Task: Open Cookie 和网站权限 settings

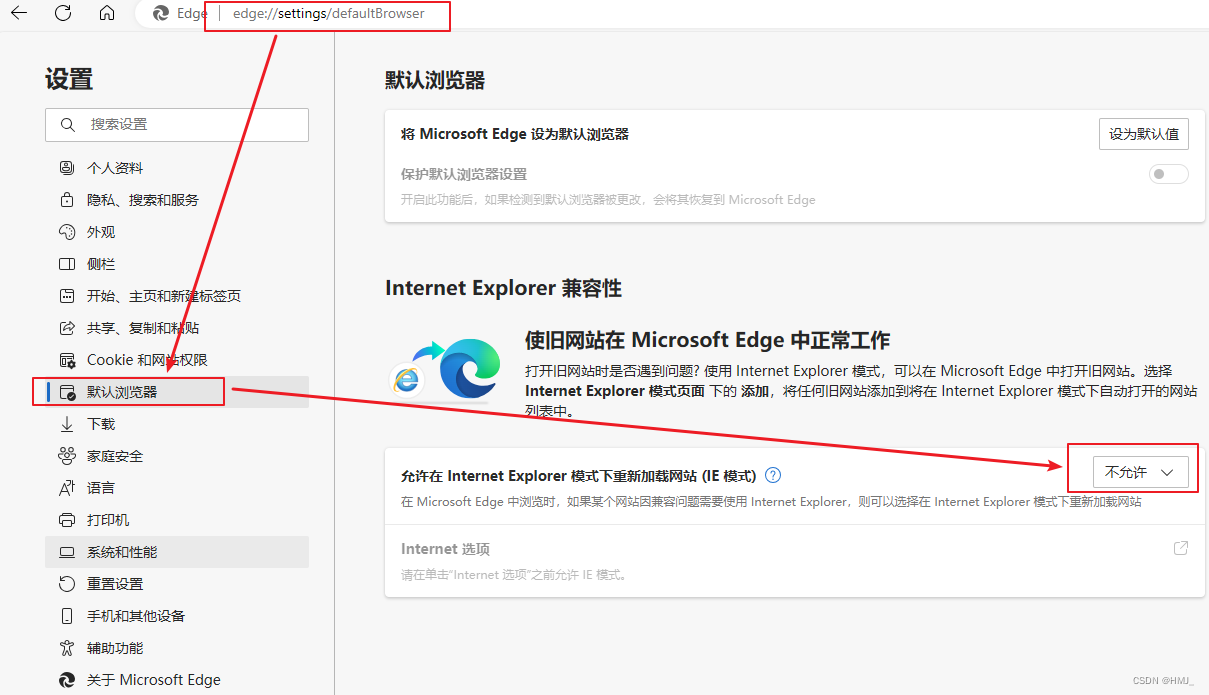Action: click(177, 360)
